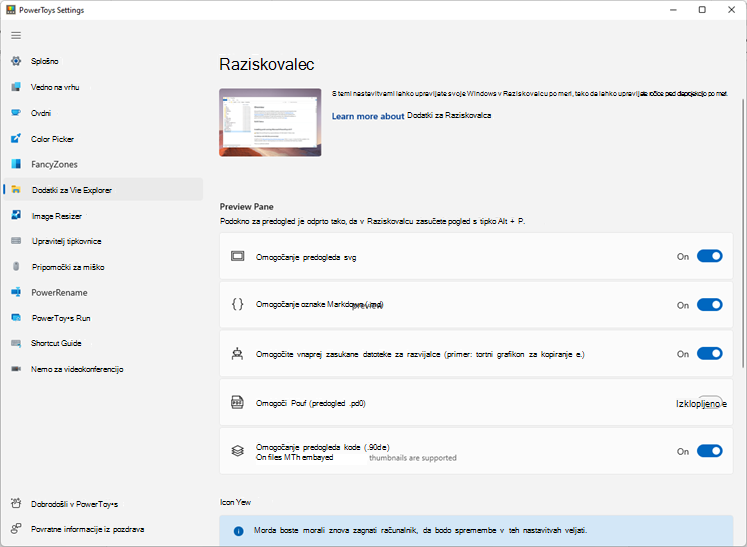Click the FancyZones icon

16,164
